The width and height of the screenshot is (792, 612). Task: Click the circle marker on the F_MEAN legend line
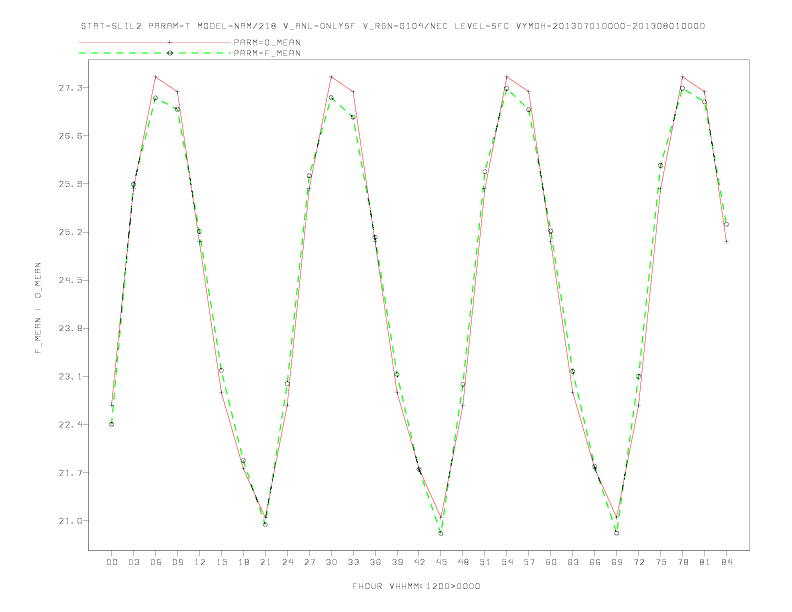(170, 53)
